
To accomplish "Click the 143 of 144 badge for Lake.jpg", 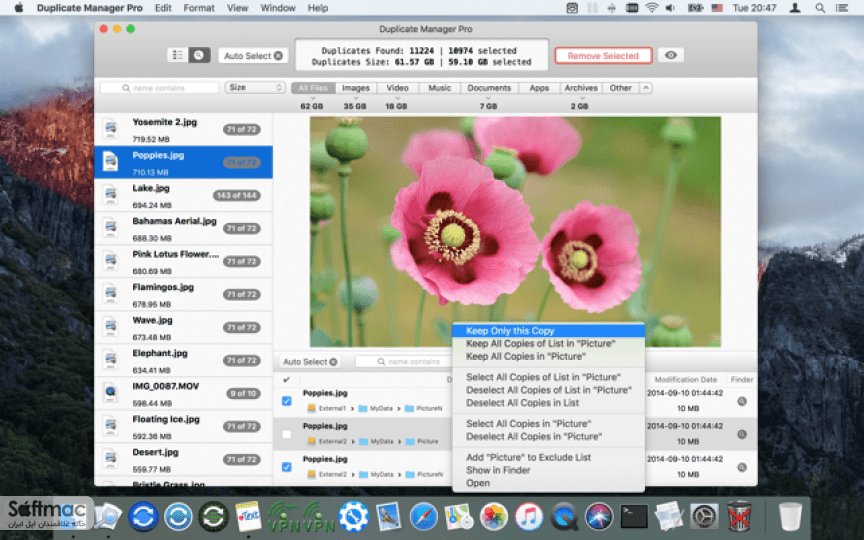I will 236,196.
